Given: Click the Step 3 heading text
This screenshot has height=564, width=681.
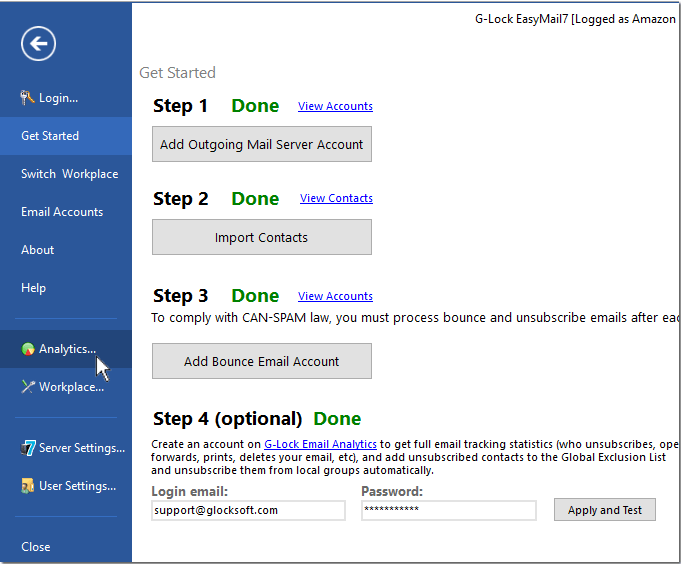Looking at the screenshot, I should (181, 296).
